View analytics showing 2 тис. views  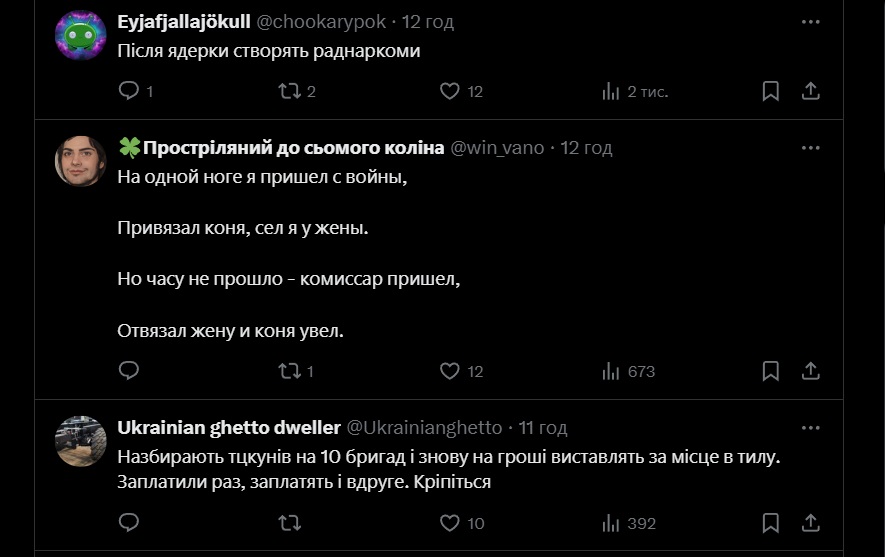pos(611,91)
